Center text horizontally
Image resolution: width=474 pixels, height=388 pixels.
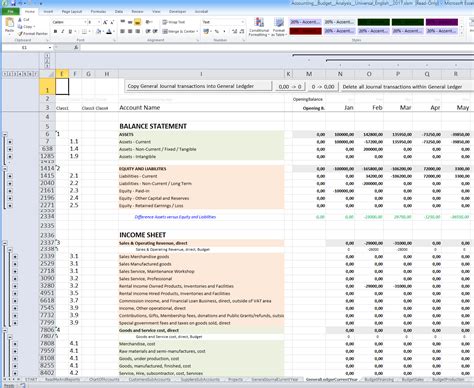pos(130,31)
